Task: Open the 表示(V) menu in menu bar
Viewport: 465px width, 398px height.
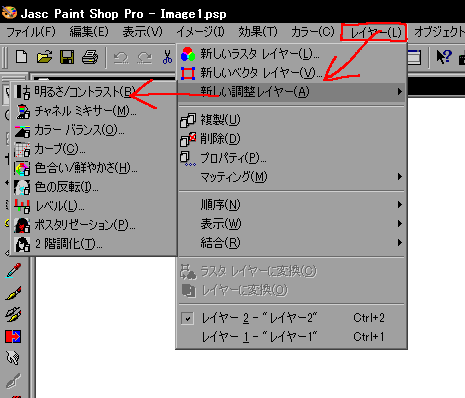Action: point(143,32)
